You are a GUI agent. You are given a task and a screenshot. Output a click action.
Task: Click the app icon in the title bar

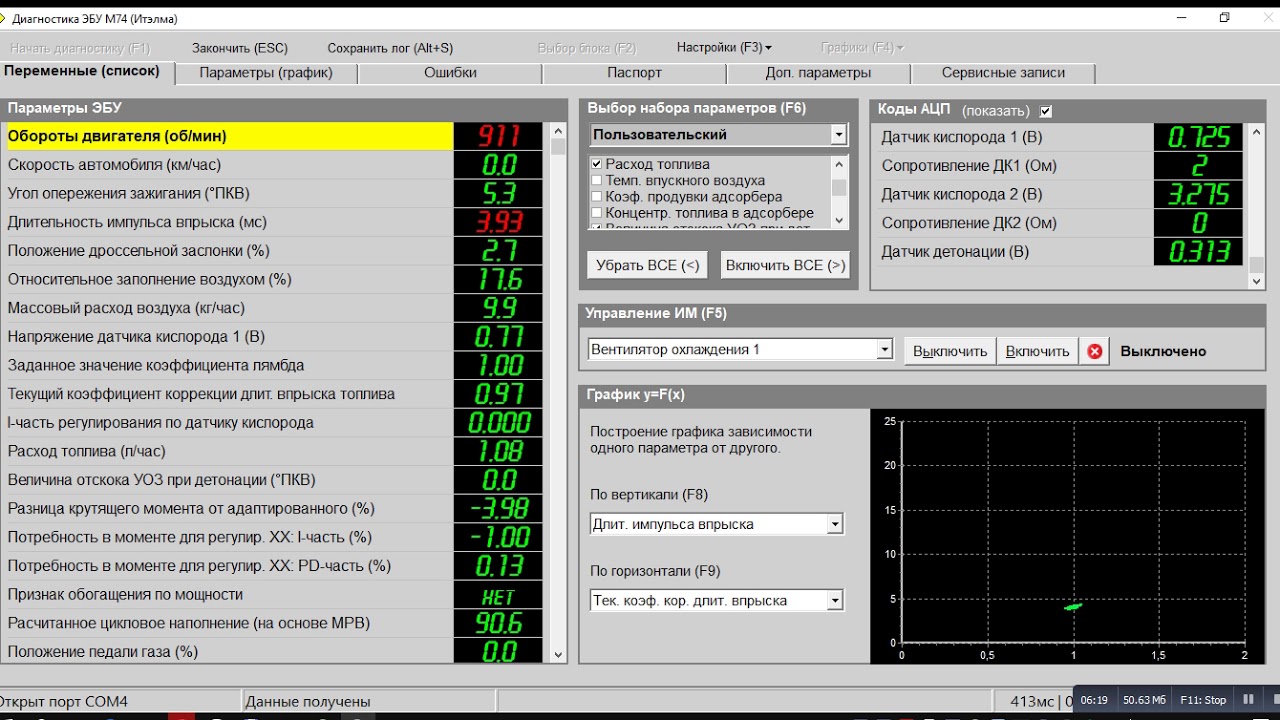coord(3,18)
